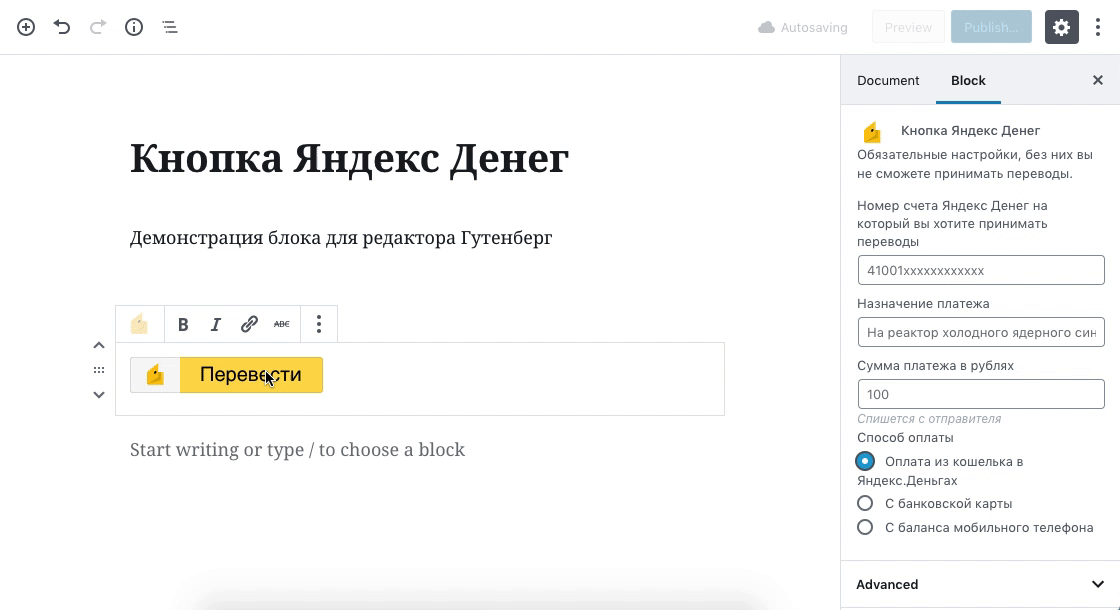
Task: Open block toolbar more options kebab
Action: click(319, 324)
